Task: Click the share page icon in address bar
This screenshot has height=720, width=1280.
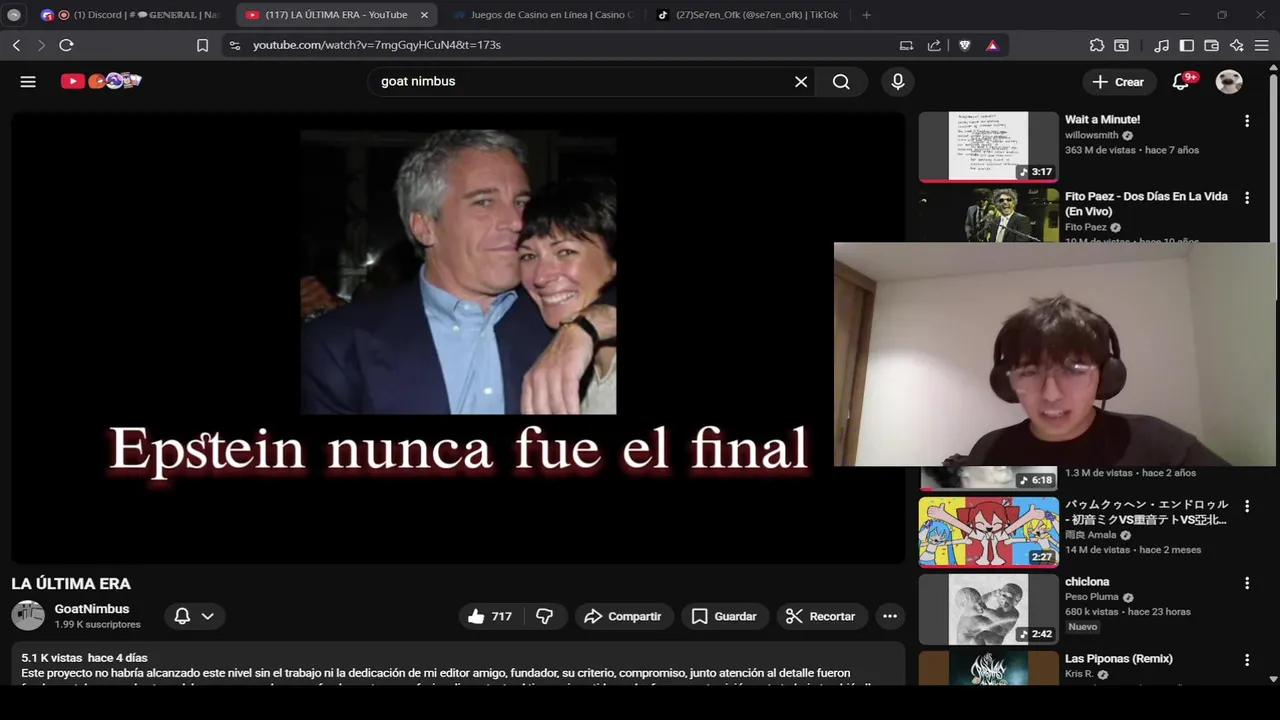Action: (934, 45)
